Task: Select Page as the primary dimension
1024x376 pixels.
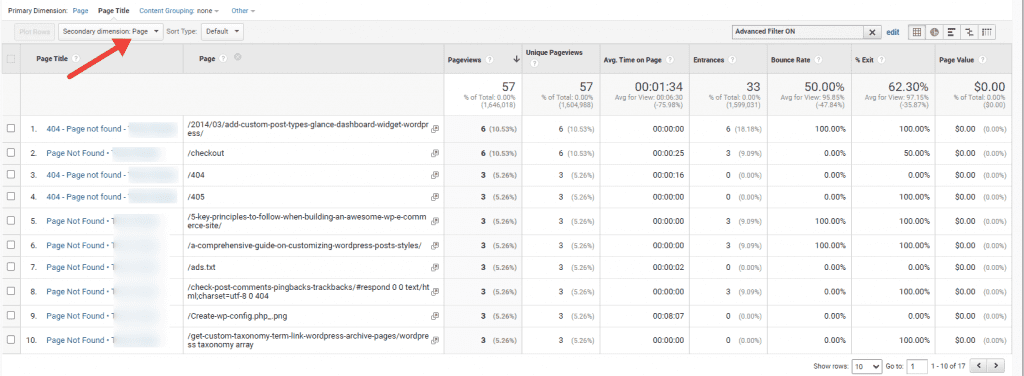Action: pyautogui.click(x=80, y=11)
